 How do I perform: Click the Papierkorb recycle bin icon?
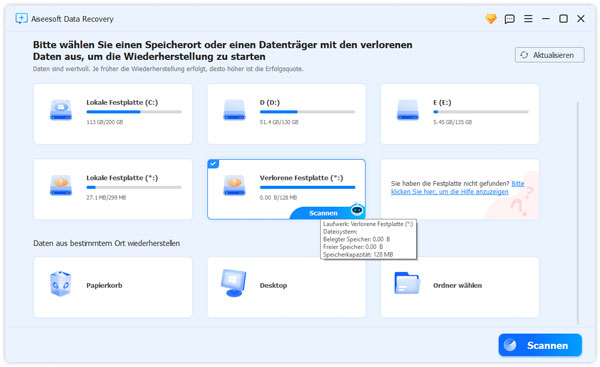(60, 284)
